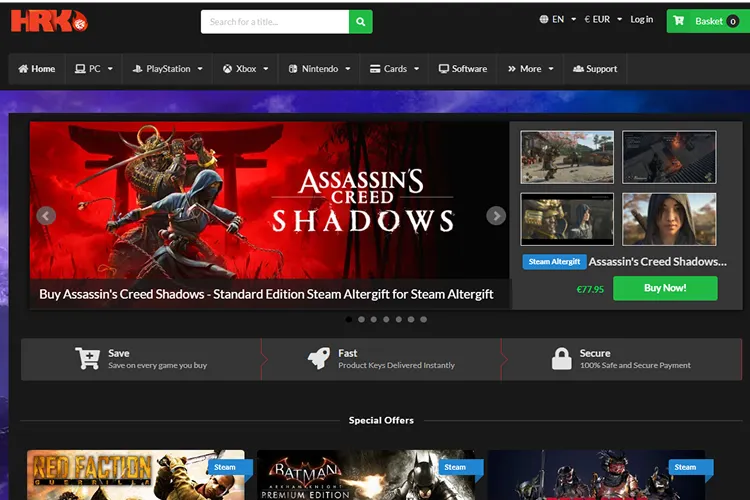
Task: Expand the PlayStation menu arrow
Action: click(200, 69)
